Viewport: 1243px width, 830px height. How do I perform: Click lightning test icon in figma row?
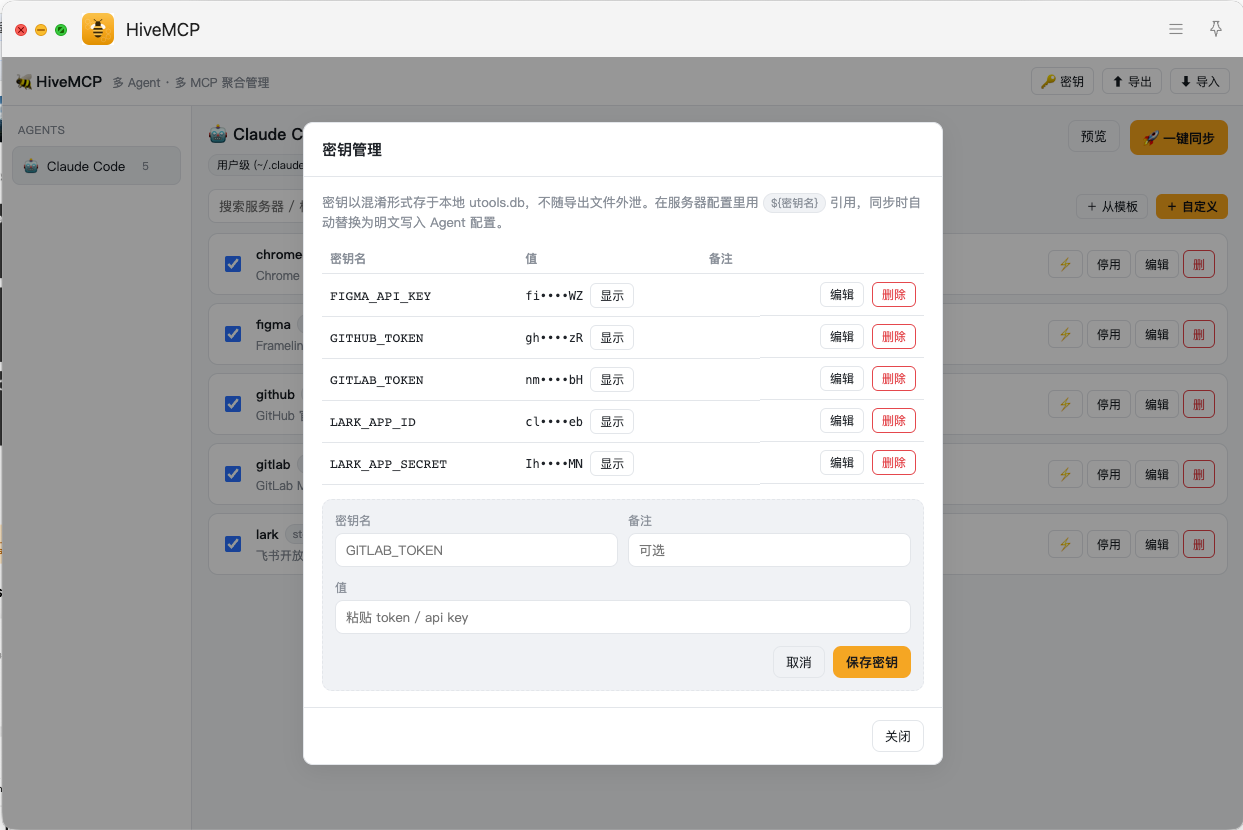[x=1065, y=334]
